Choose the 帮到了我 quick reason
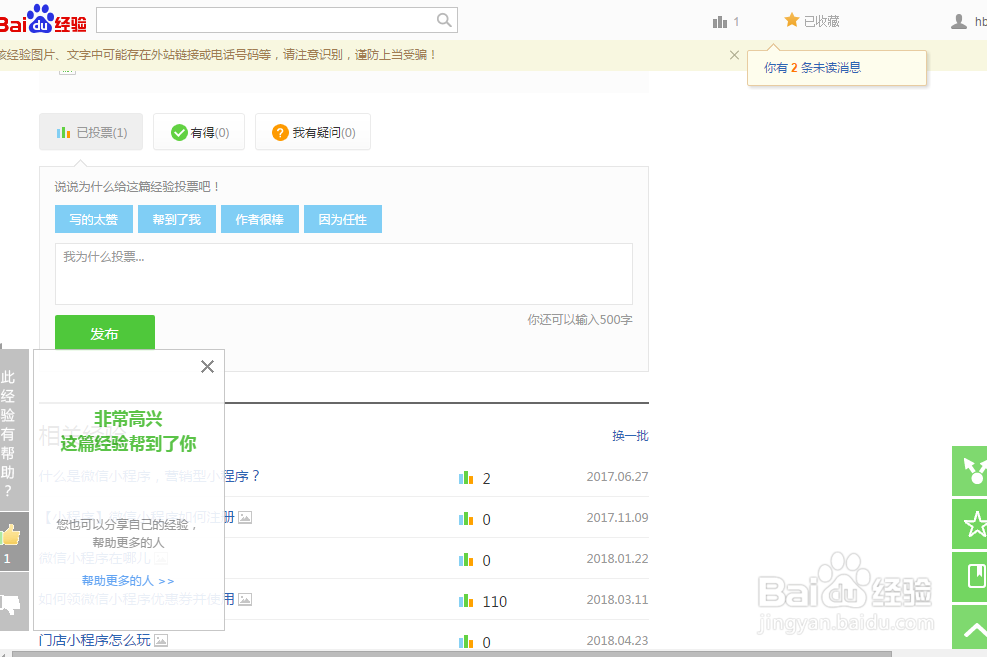Image resolution: width=987 pixels, height=657 pixels. [177, 219]
